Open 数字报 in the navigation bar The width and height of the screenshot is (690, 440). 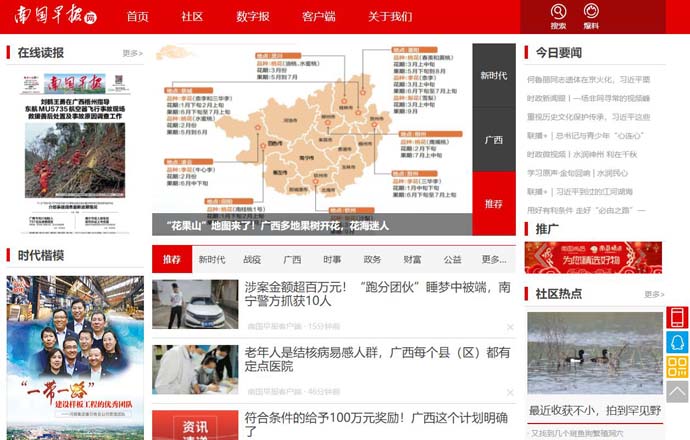pos(253,17)
